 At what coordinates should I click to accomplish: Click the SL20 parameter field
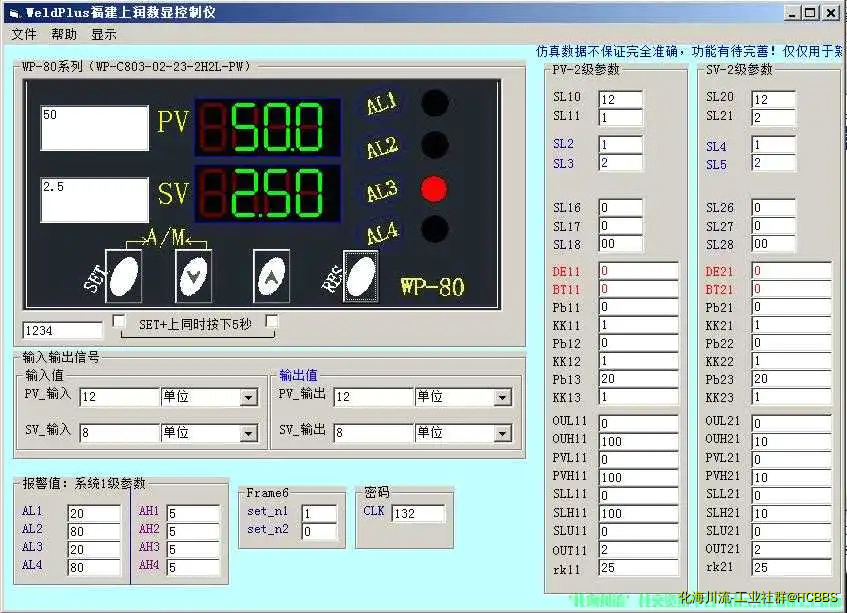774,99
